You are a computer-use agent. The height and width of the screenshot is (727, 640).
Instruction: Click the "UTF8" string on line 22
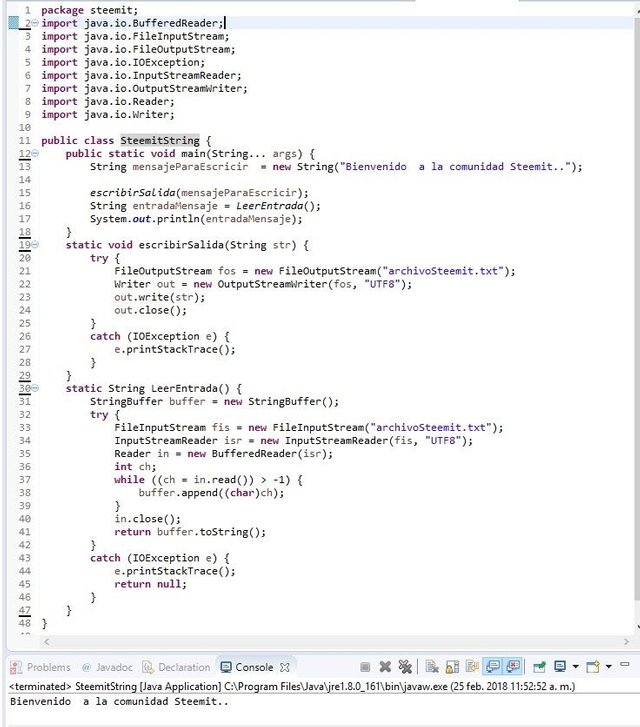pos(382,284)
